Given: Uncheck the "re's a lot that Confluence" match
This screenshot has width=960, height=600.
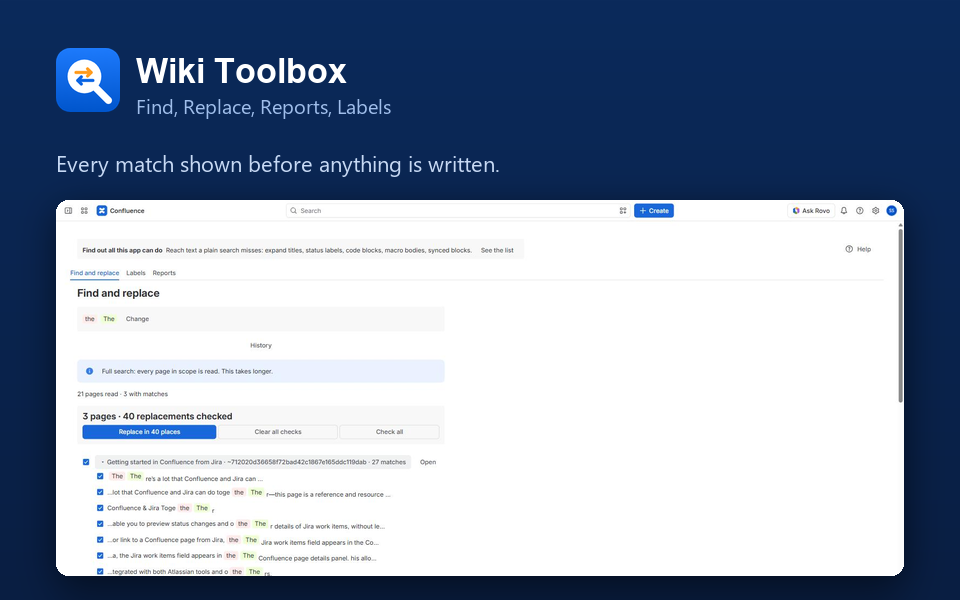Looking at the screenshot, I should pos(100,476).
